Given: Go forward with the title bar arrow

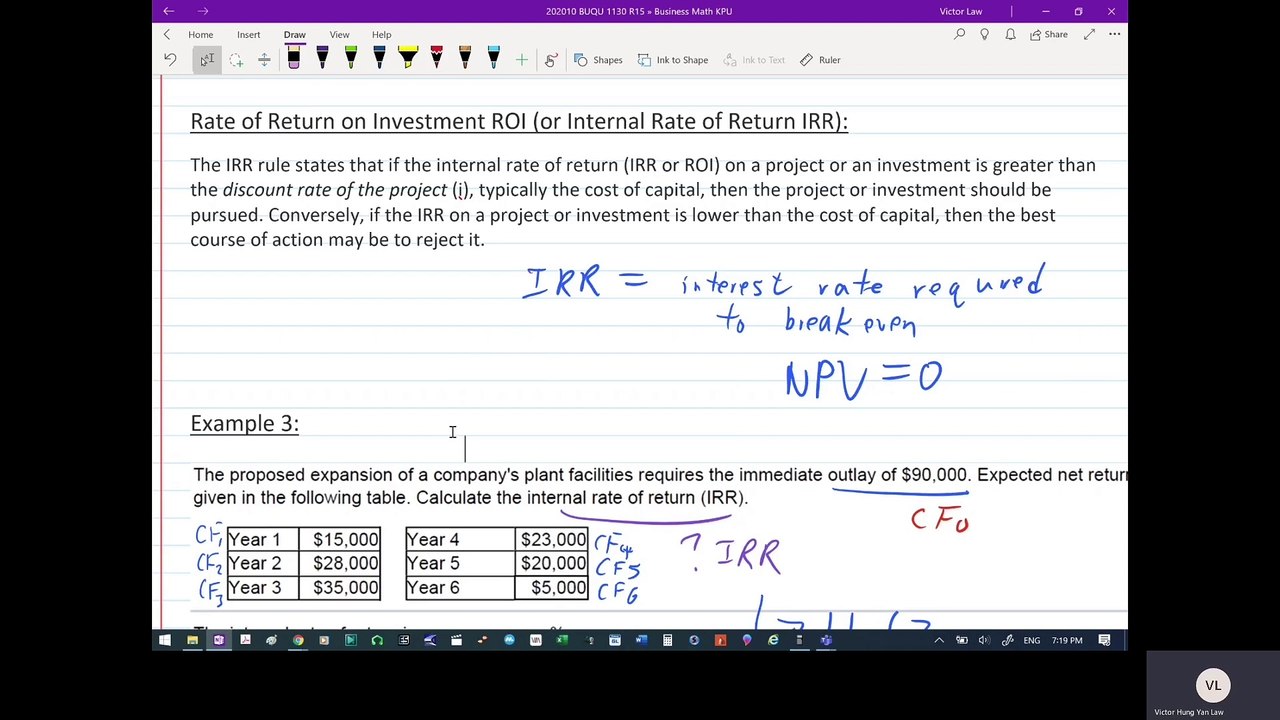Looking at the screenshot, I should (x=203, y=11).
